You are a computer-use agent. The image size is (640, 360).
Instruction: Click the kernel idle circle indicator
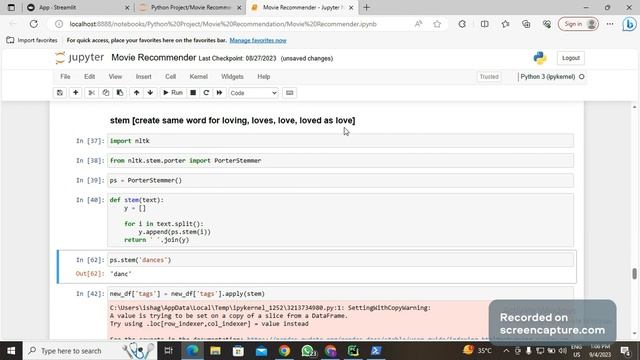pos(582,77)
